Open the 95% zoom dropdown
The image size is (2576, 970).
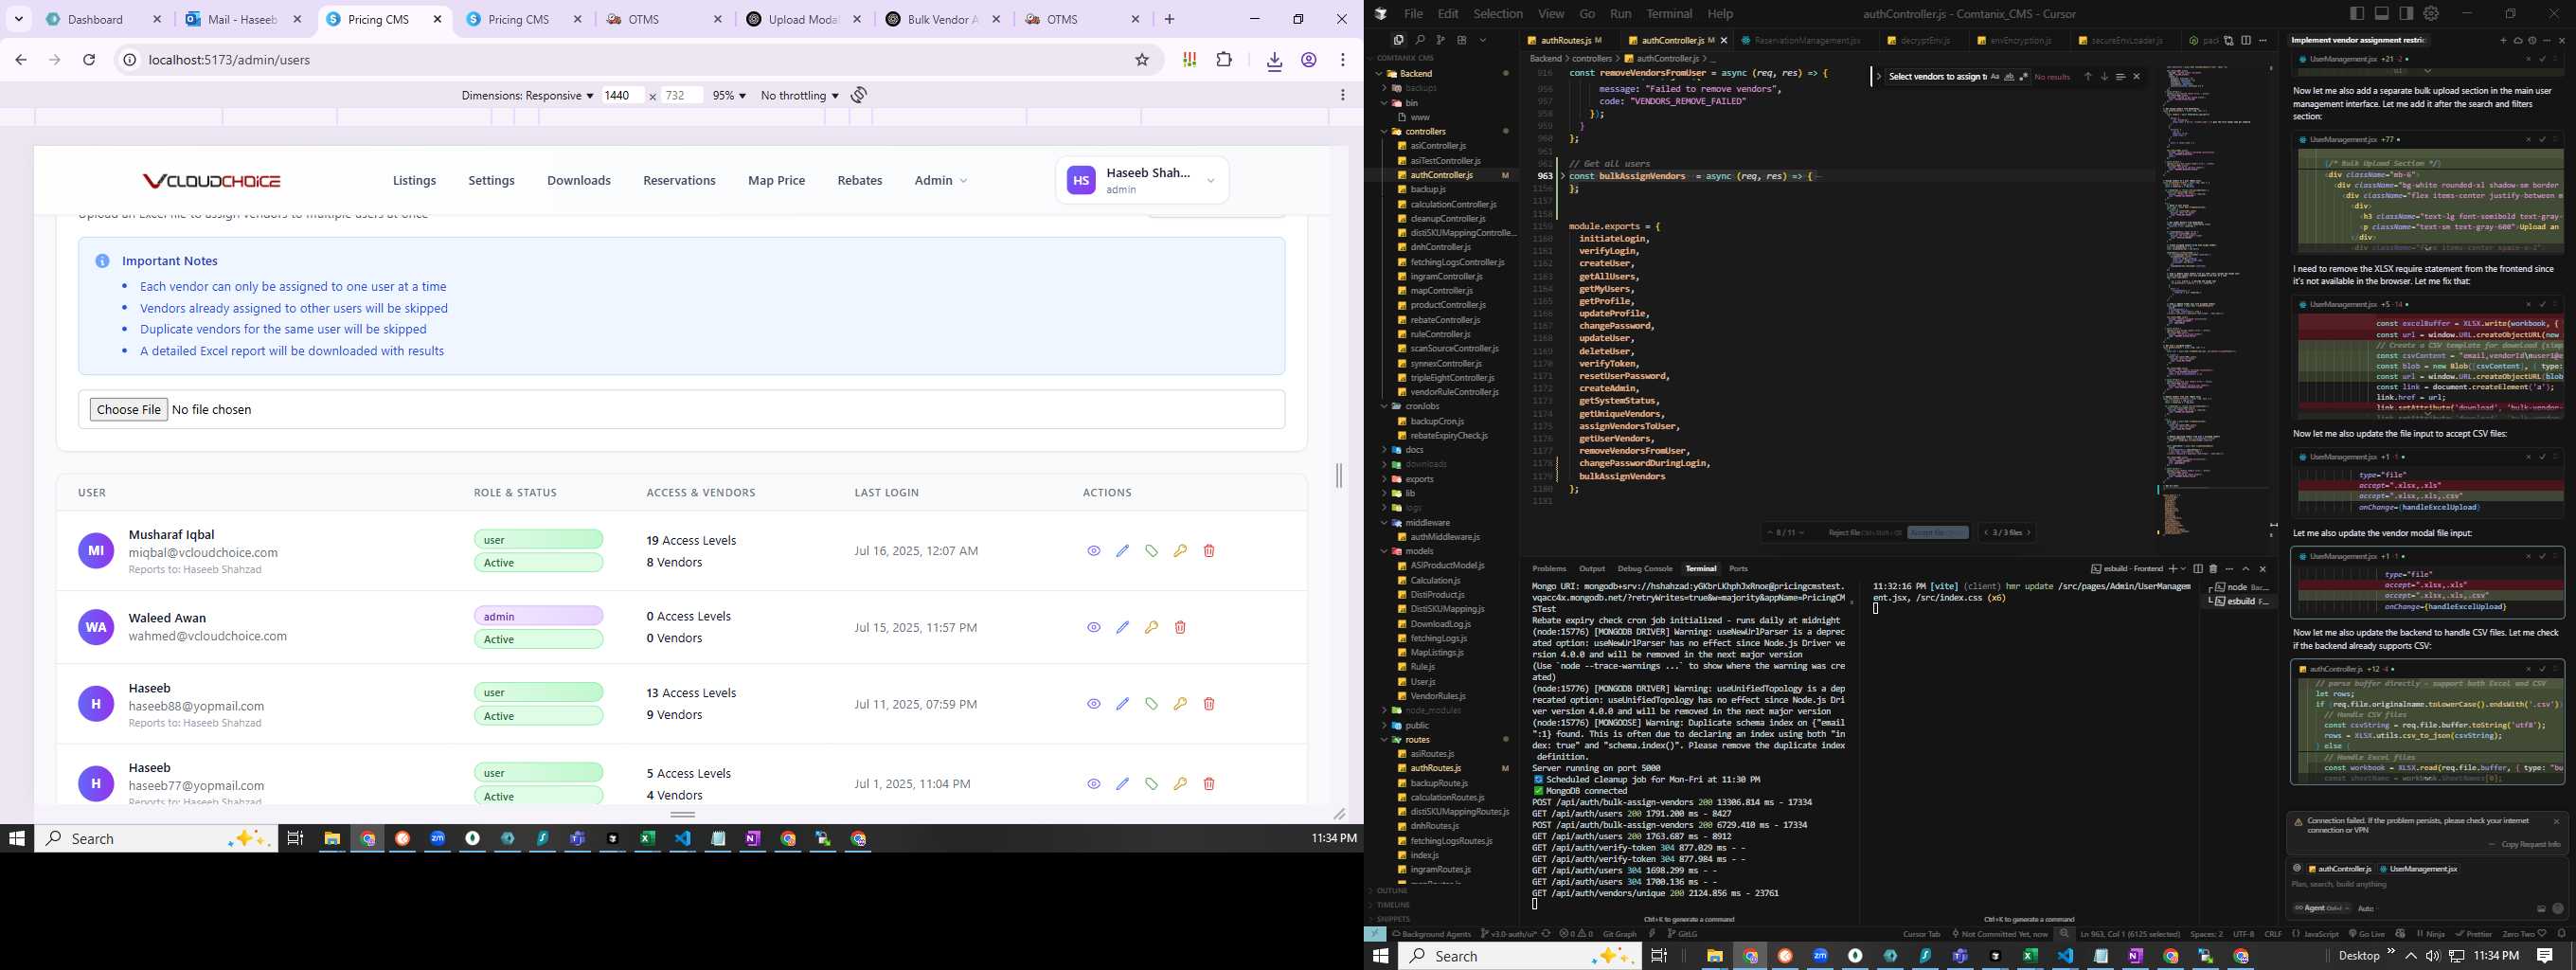tap(729, 95)
